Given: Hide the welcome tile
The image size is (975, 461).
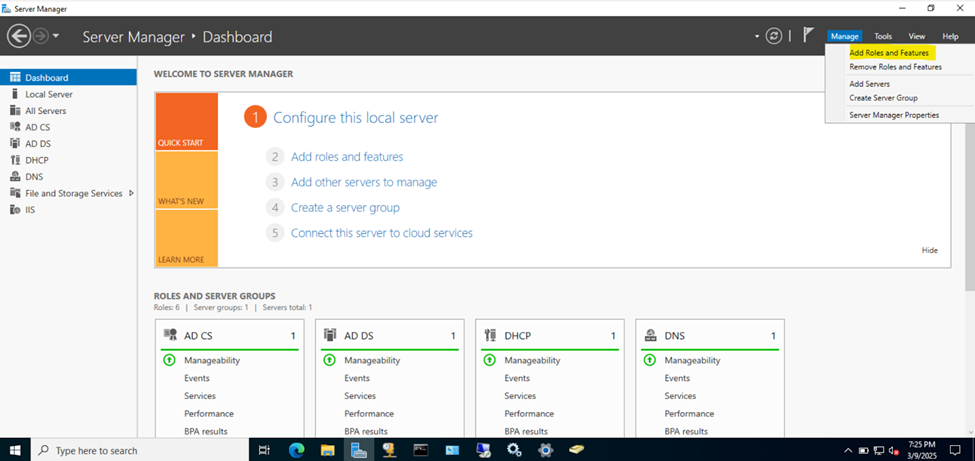Looking at the screenshot, I should click(x=930, y=250).
